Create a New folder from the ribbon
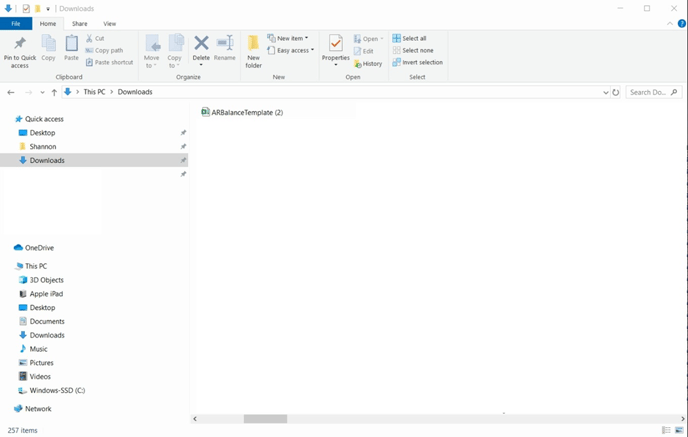688x437 pixels. [254, 50]
